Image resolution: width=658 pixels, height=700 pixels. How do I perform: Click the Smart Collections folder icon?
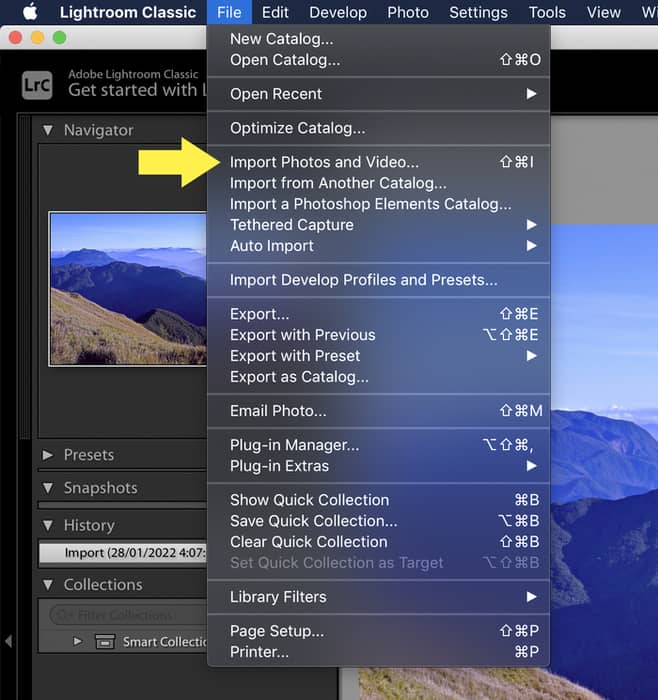pos(105,642)
